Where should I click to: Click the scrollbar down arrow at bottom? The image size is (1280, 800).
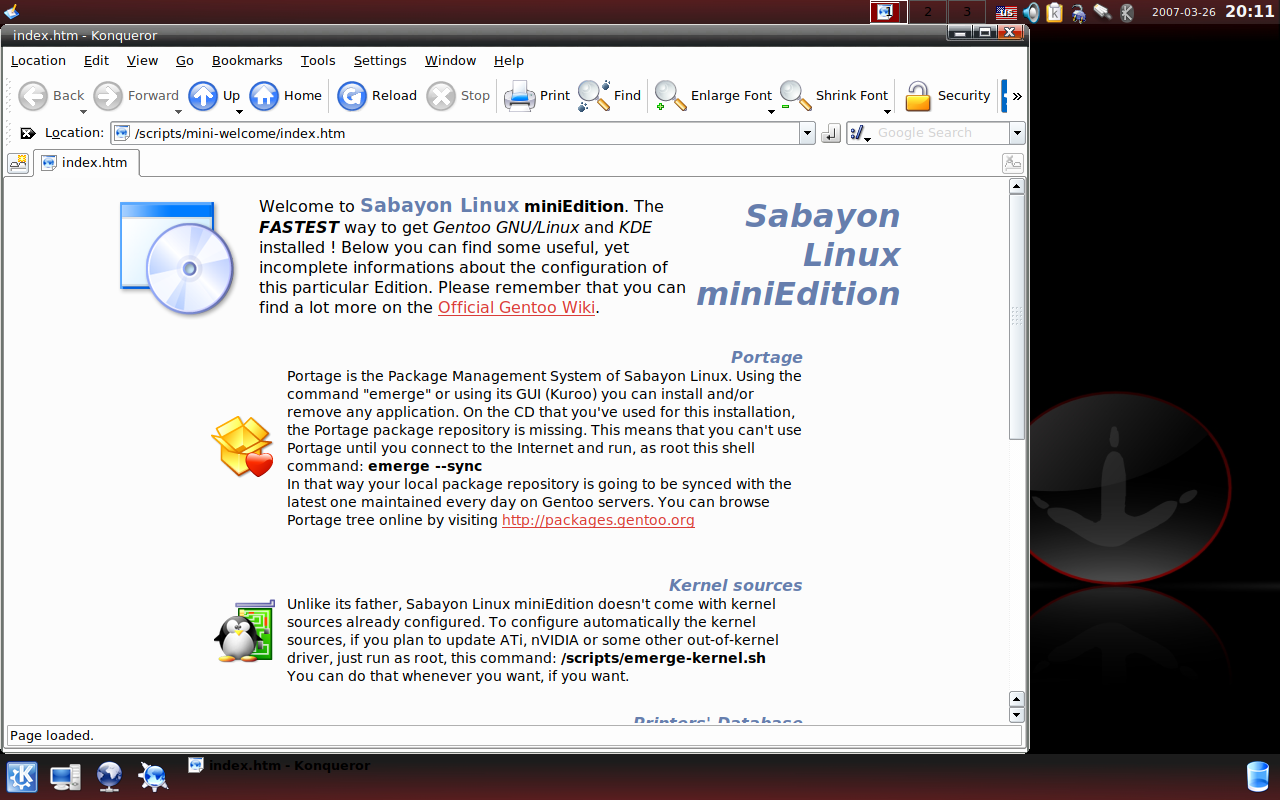pyautogui.click(x=1017, y=715)
